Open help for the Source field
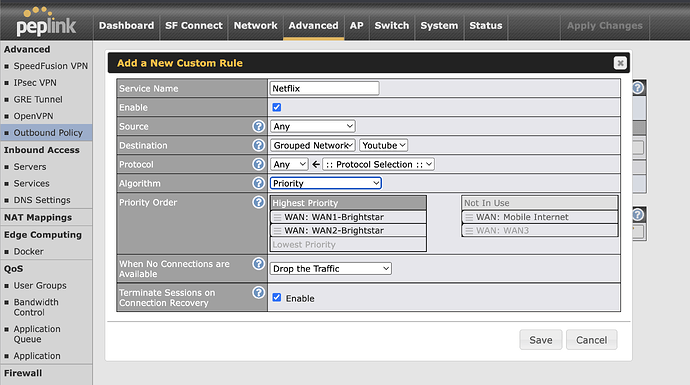Viewport: 690px width, 385px height. click(258, 126)
